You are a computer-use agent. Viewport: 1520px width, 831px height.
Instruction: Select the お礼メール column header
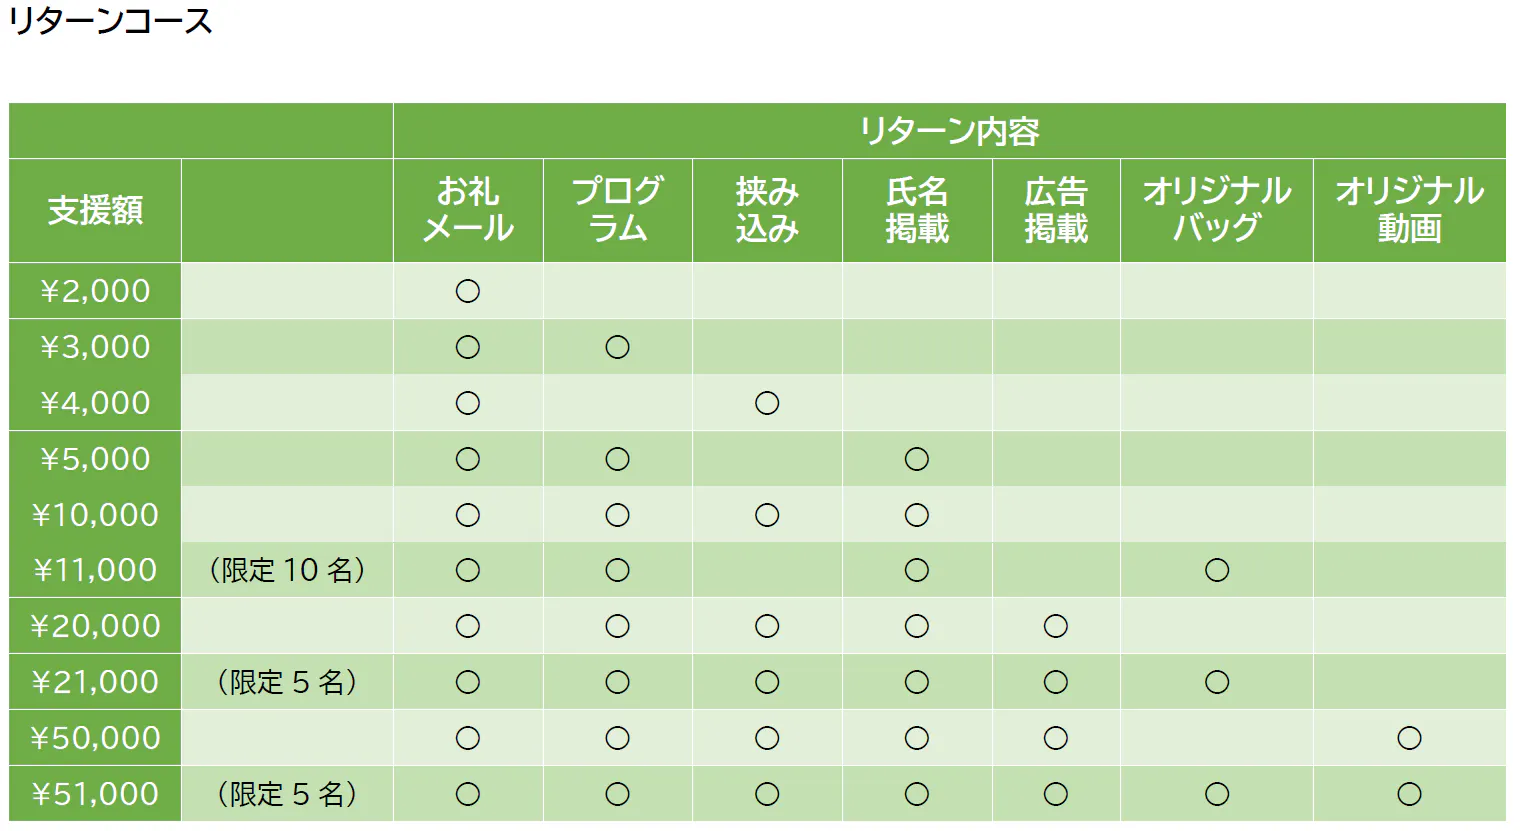[x=468, y=210]
